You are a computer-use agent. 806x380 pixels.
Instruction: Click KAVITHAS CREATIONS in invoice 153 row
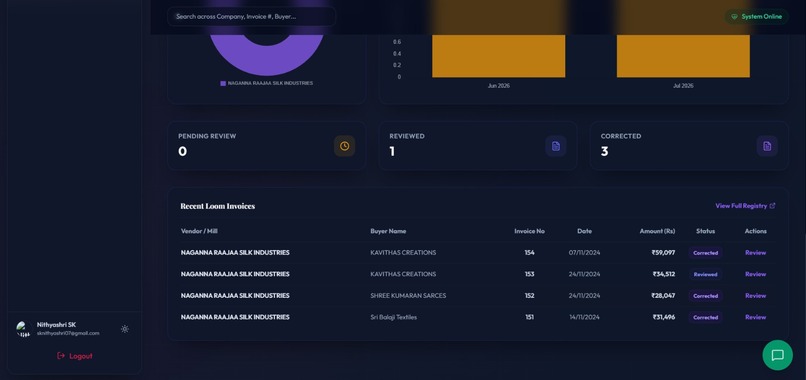click(x=403, y=274)
